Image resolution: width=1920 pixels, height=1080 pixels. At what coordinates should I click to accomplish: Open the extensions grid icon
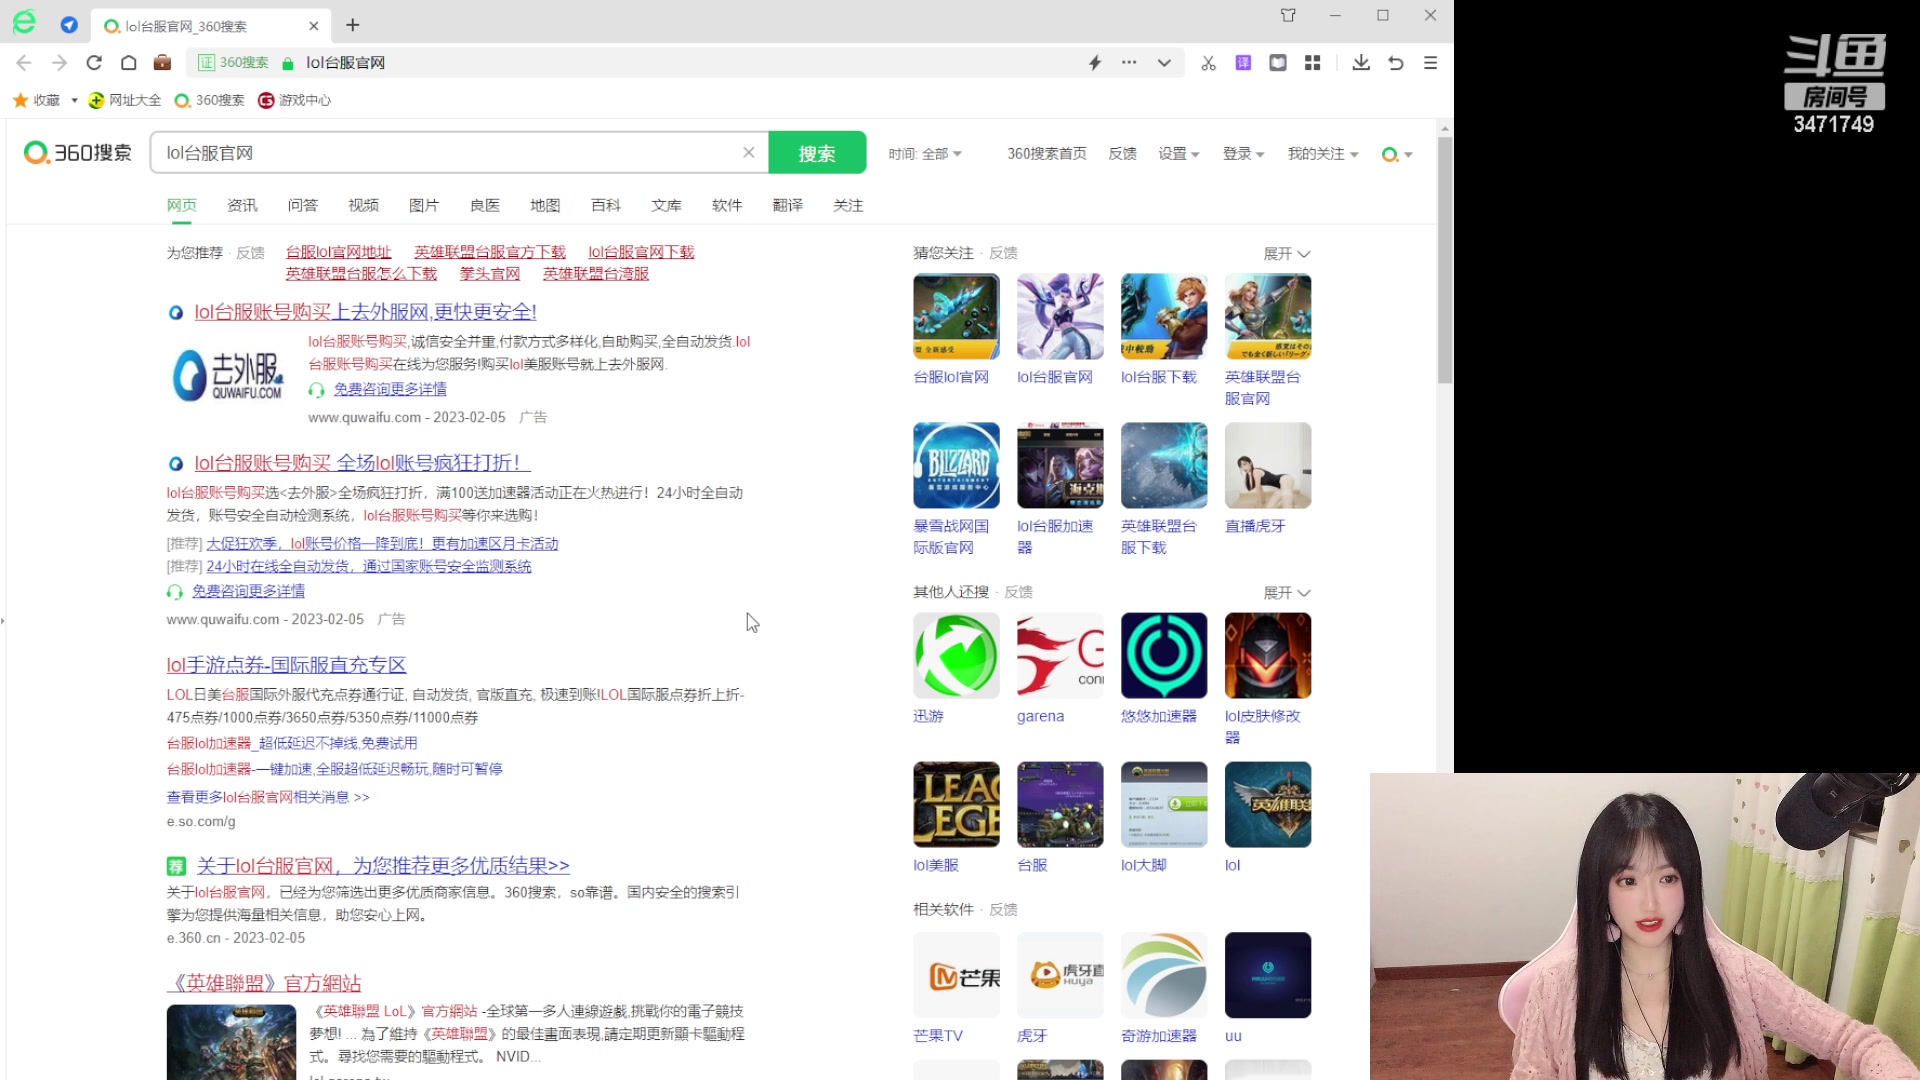(x=1313, y=63)
